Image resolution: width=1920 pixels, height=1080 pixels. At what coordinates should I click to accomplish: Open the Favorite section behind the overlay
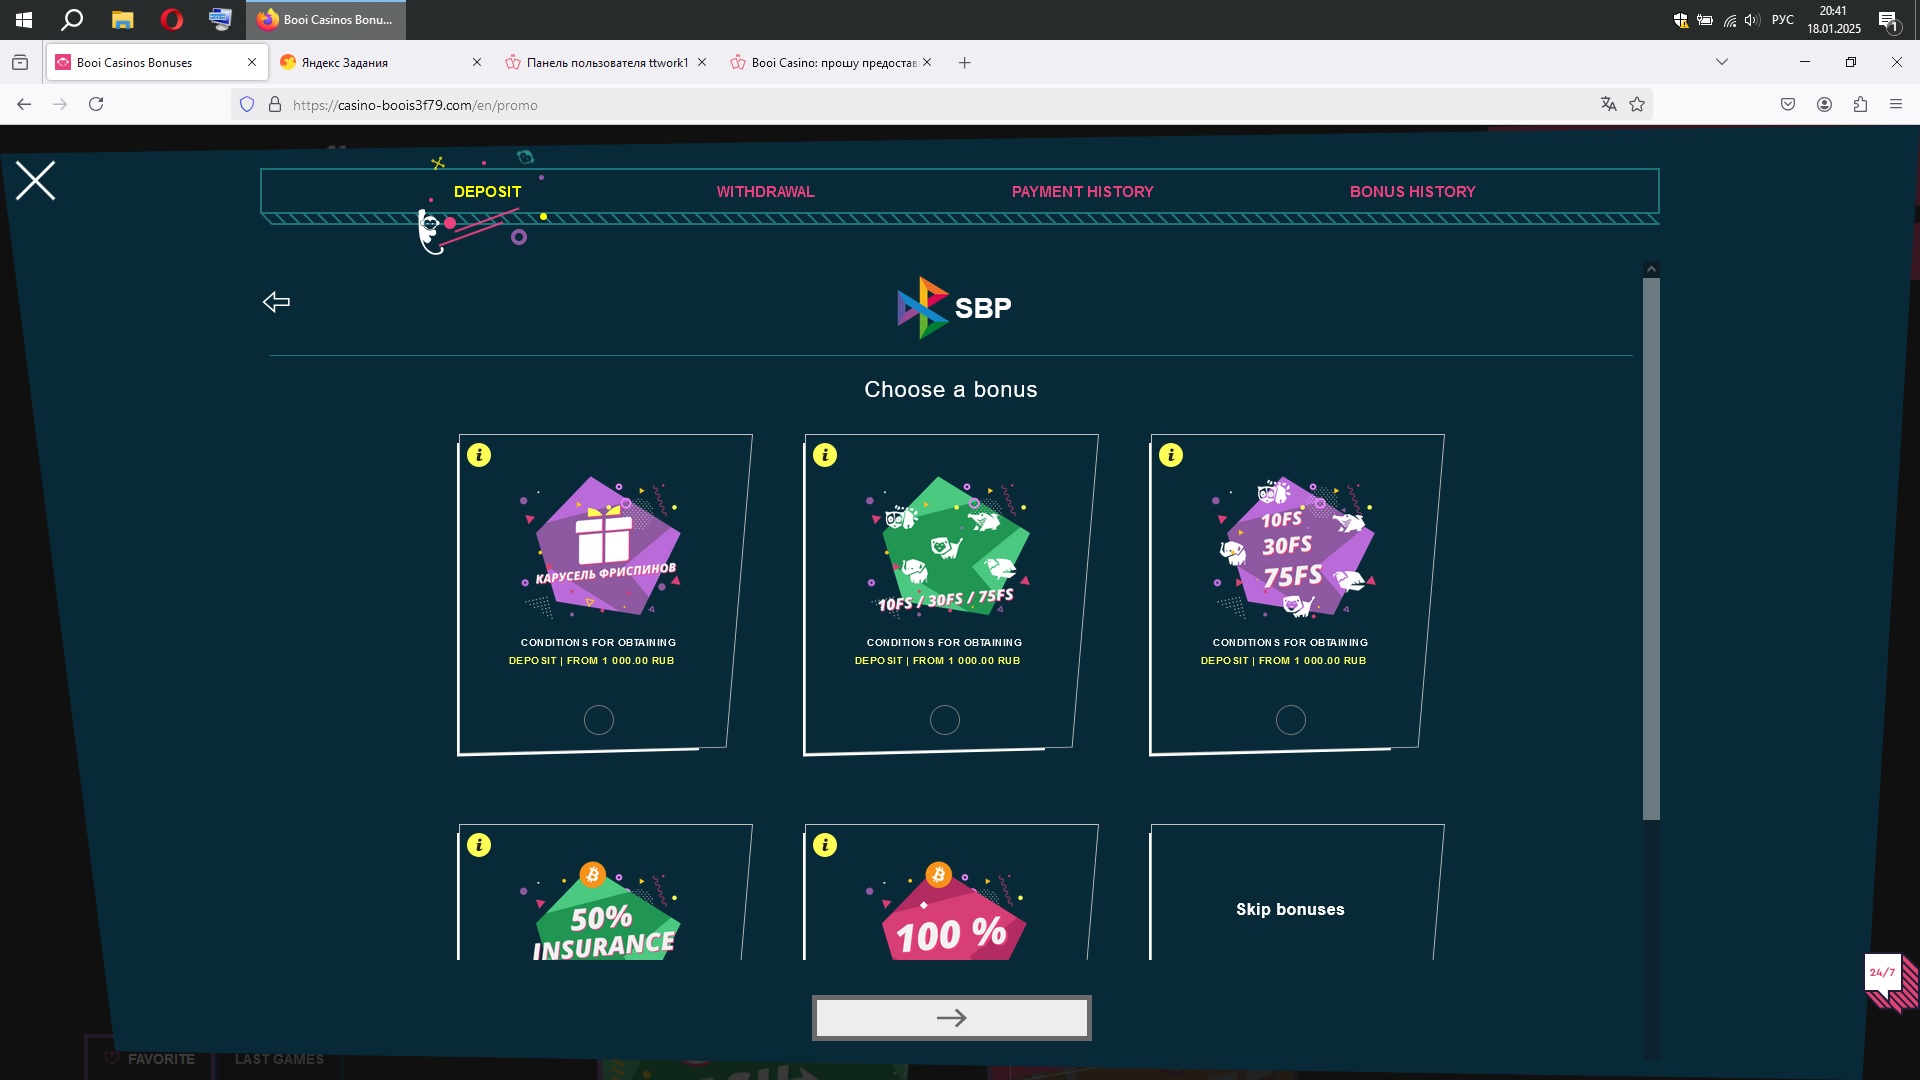coord(149,1059)
